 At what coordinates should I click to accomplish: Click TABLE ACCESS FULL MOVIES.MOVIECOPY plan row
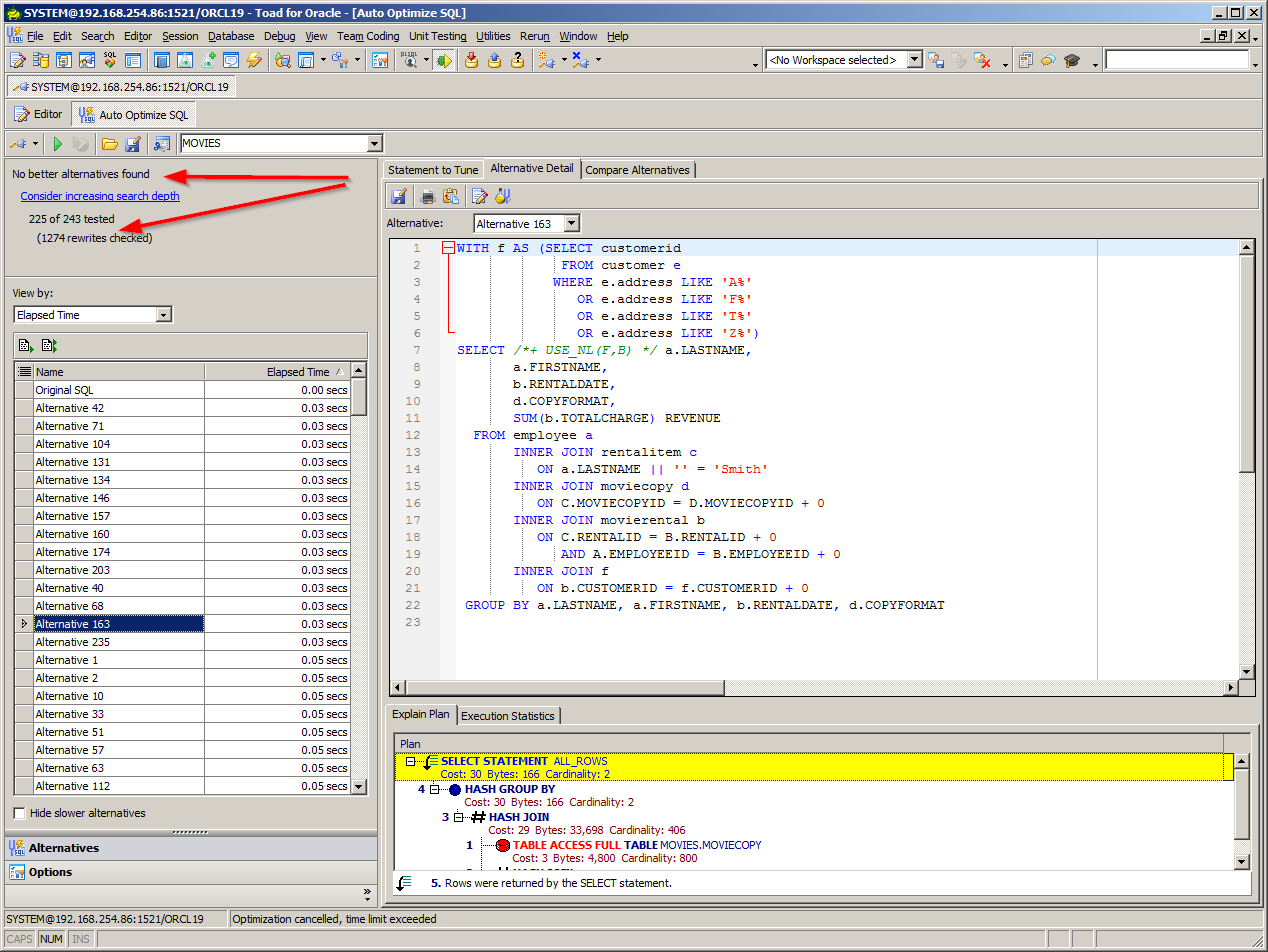click(x=637, y=845)
